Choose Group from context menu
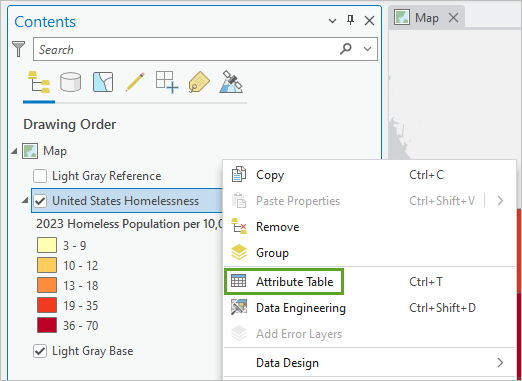This screenshot has height=381, width=522. [369, 253]
